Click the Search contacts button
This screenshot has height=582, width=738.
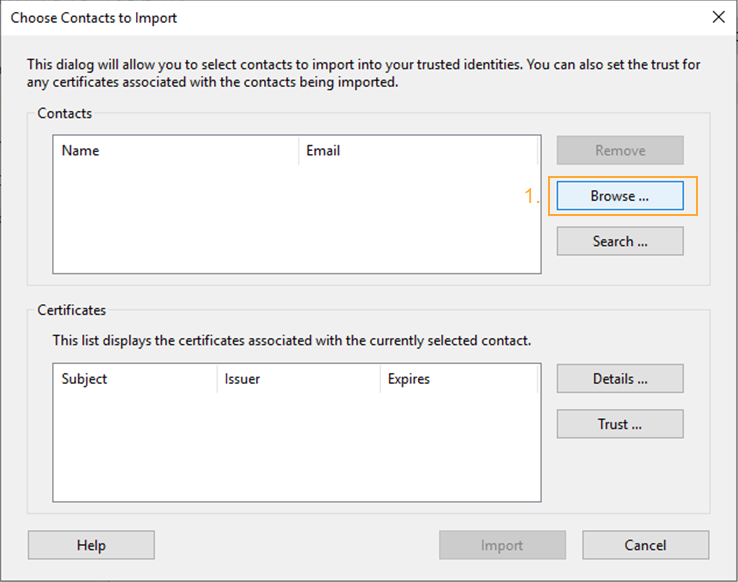[620, 241]
